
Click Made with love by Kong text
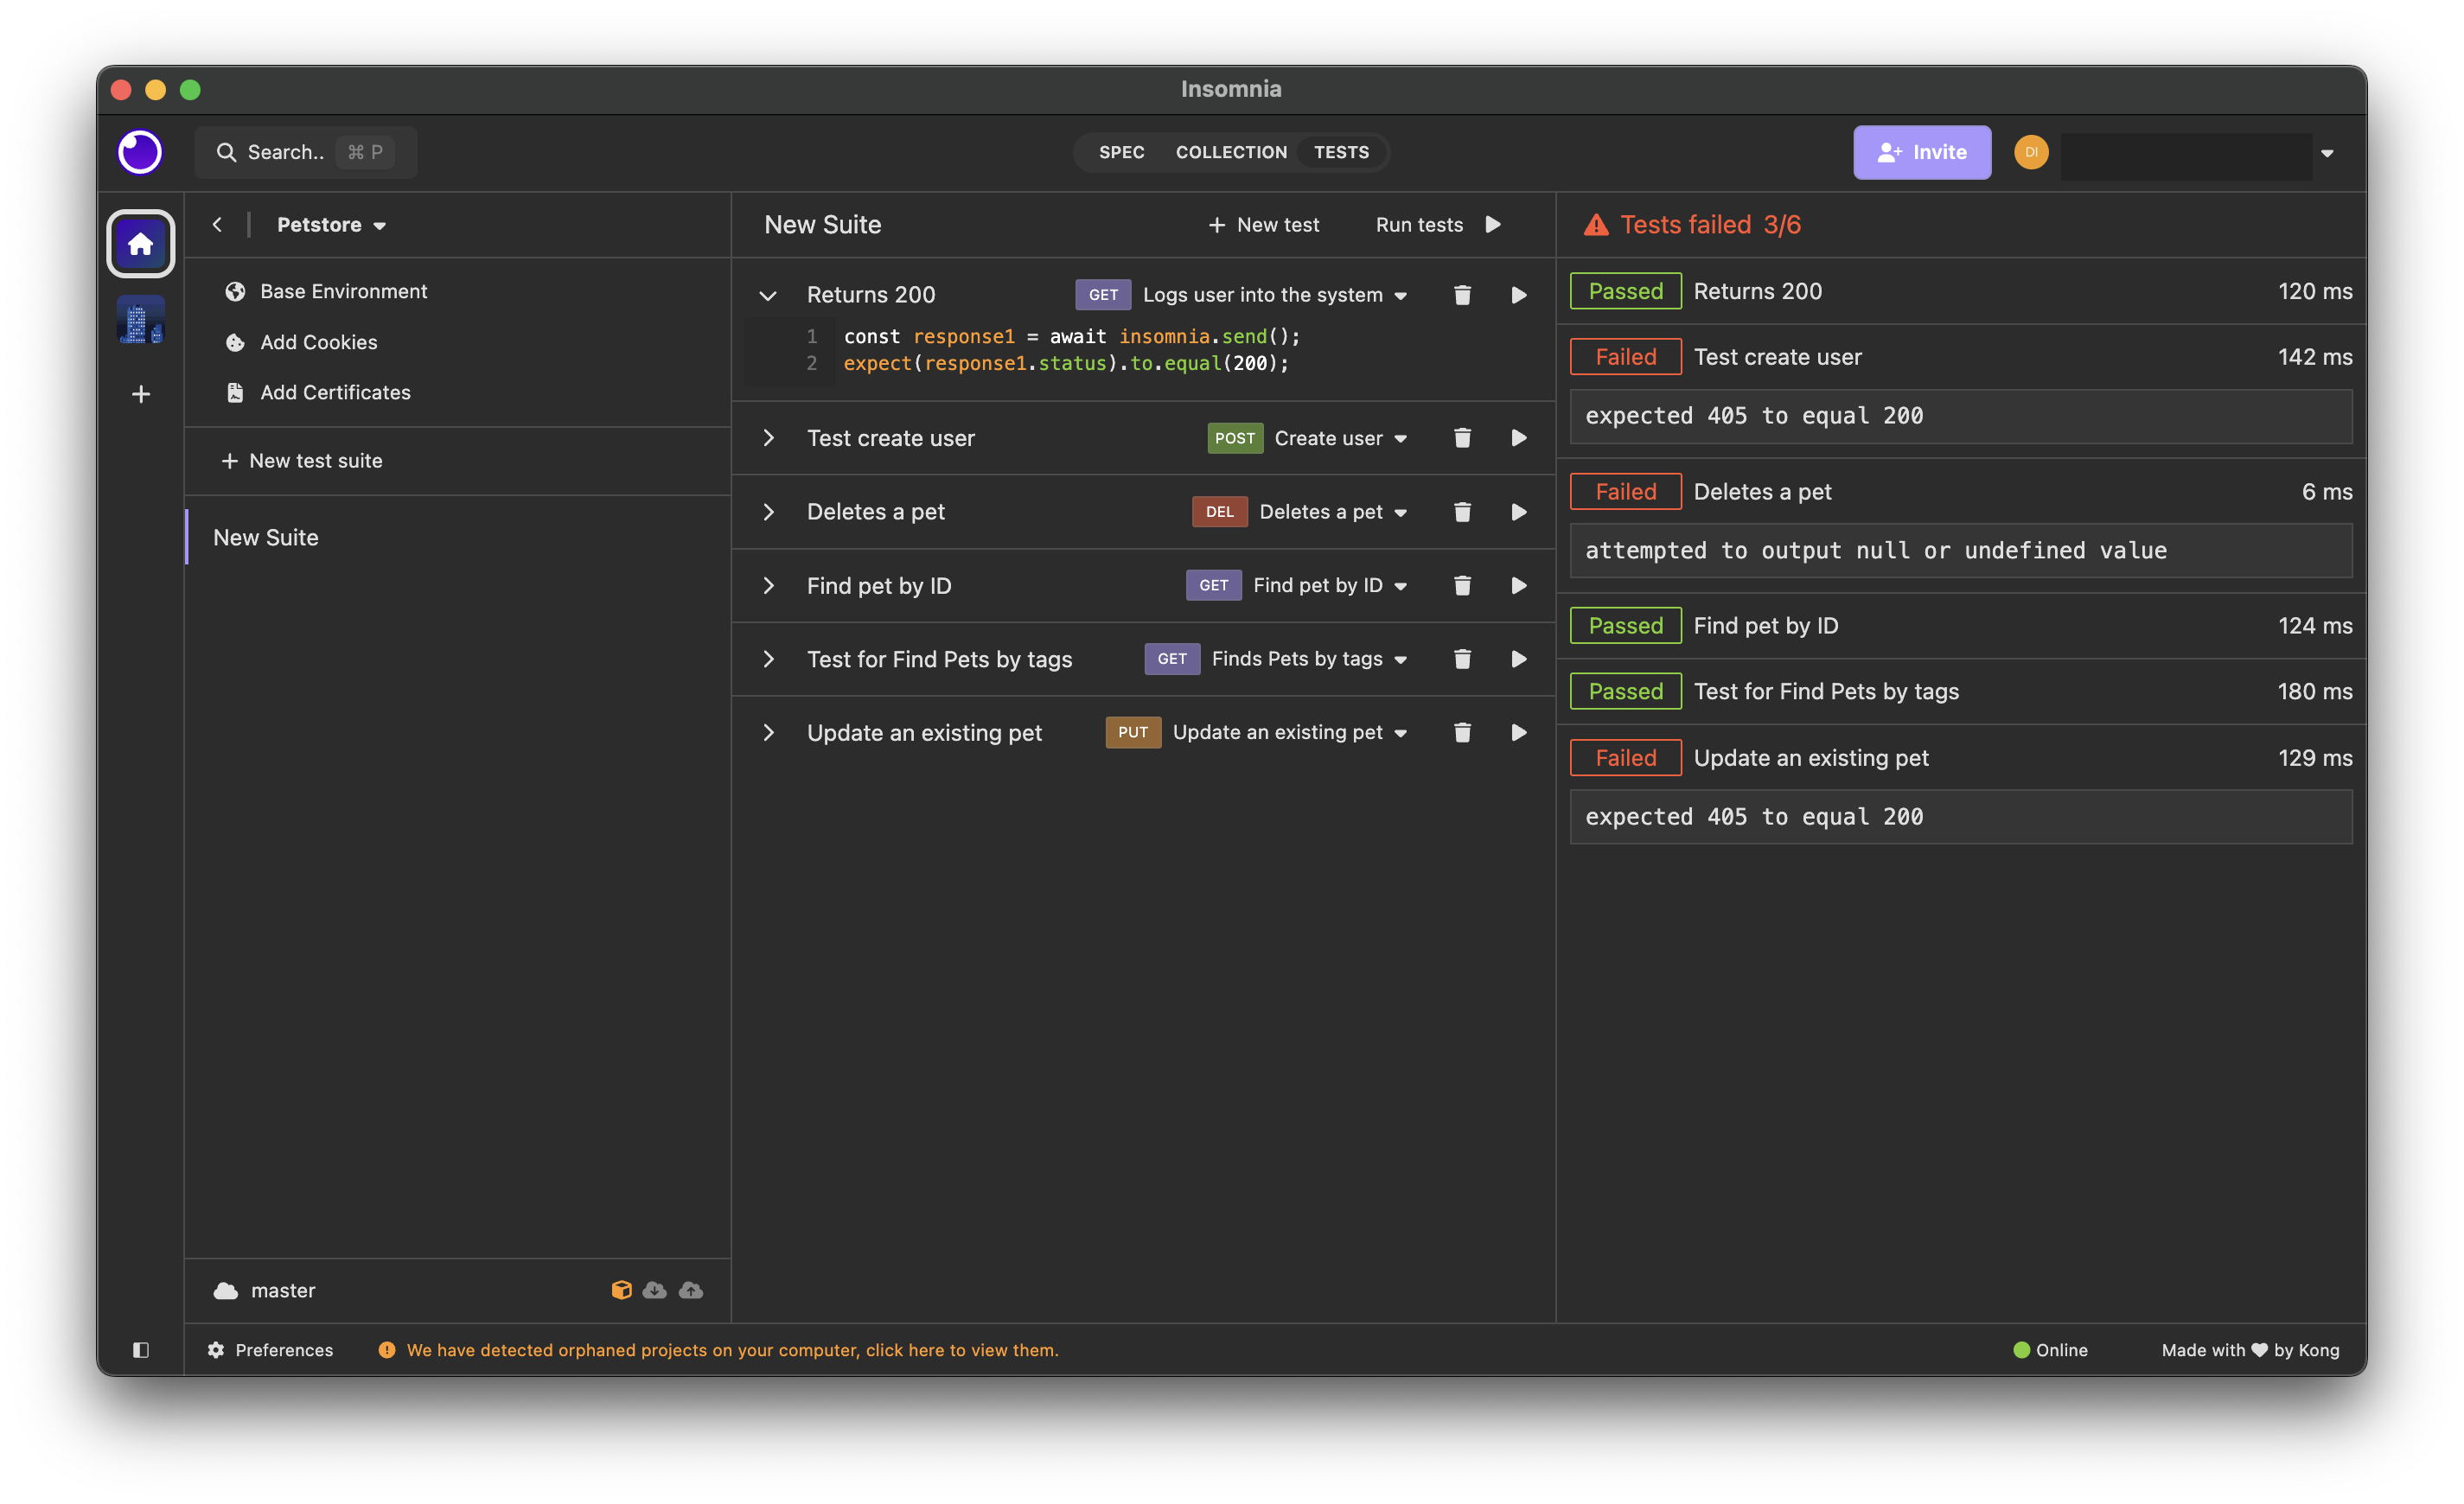point(2250,1350)
